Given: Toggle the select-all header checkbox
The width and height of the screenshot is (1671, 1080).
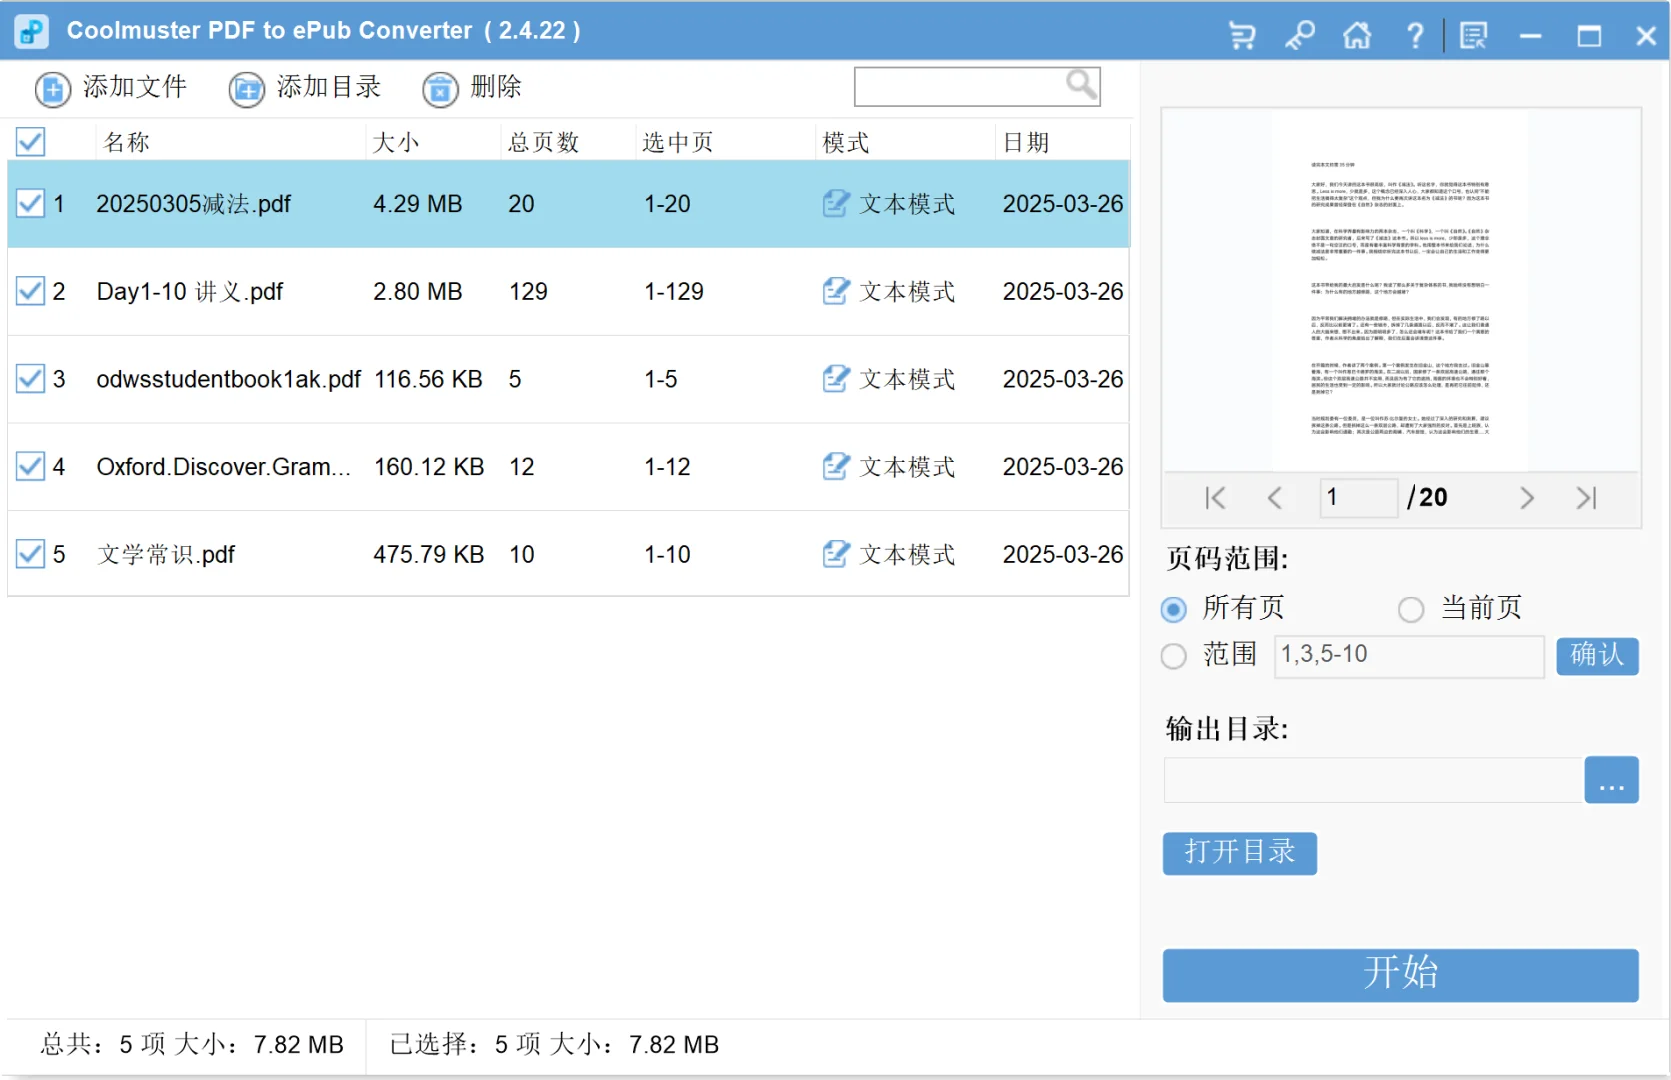Looking at the screenshot, I should pyautogui.click(x=31, y=142).
